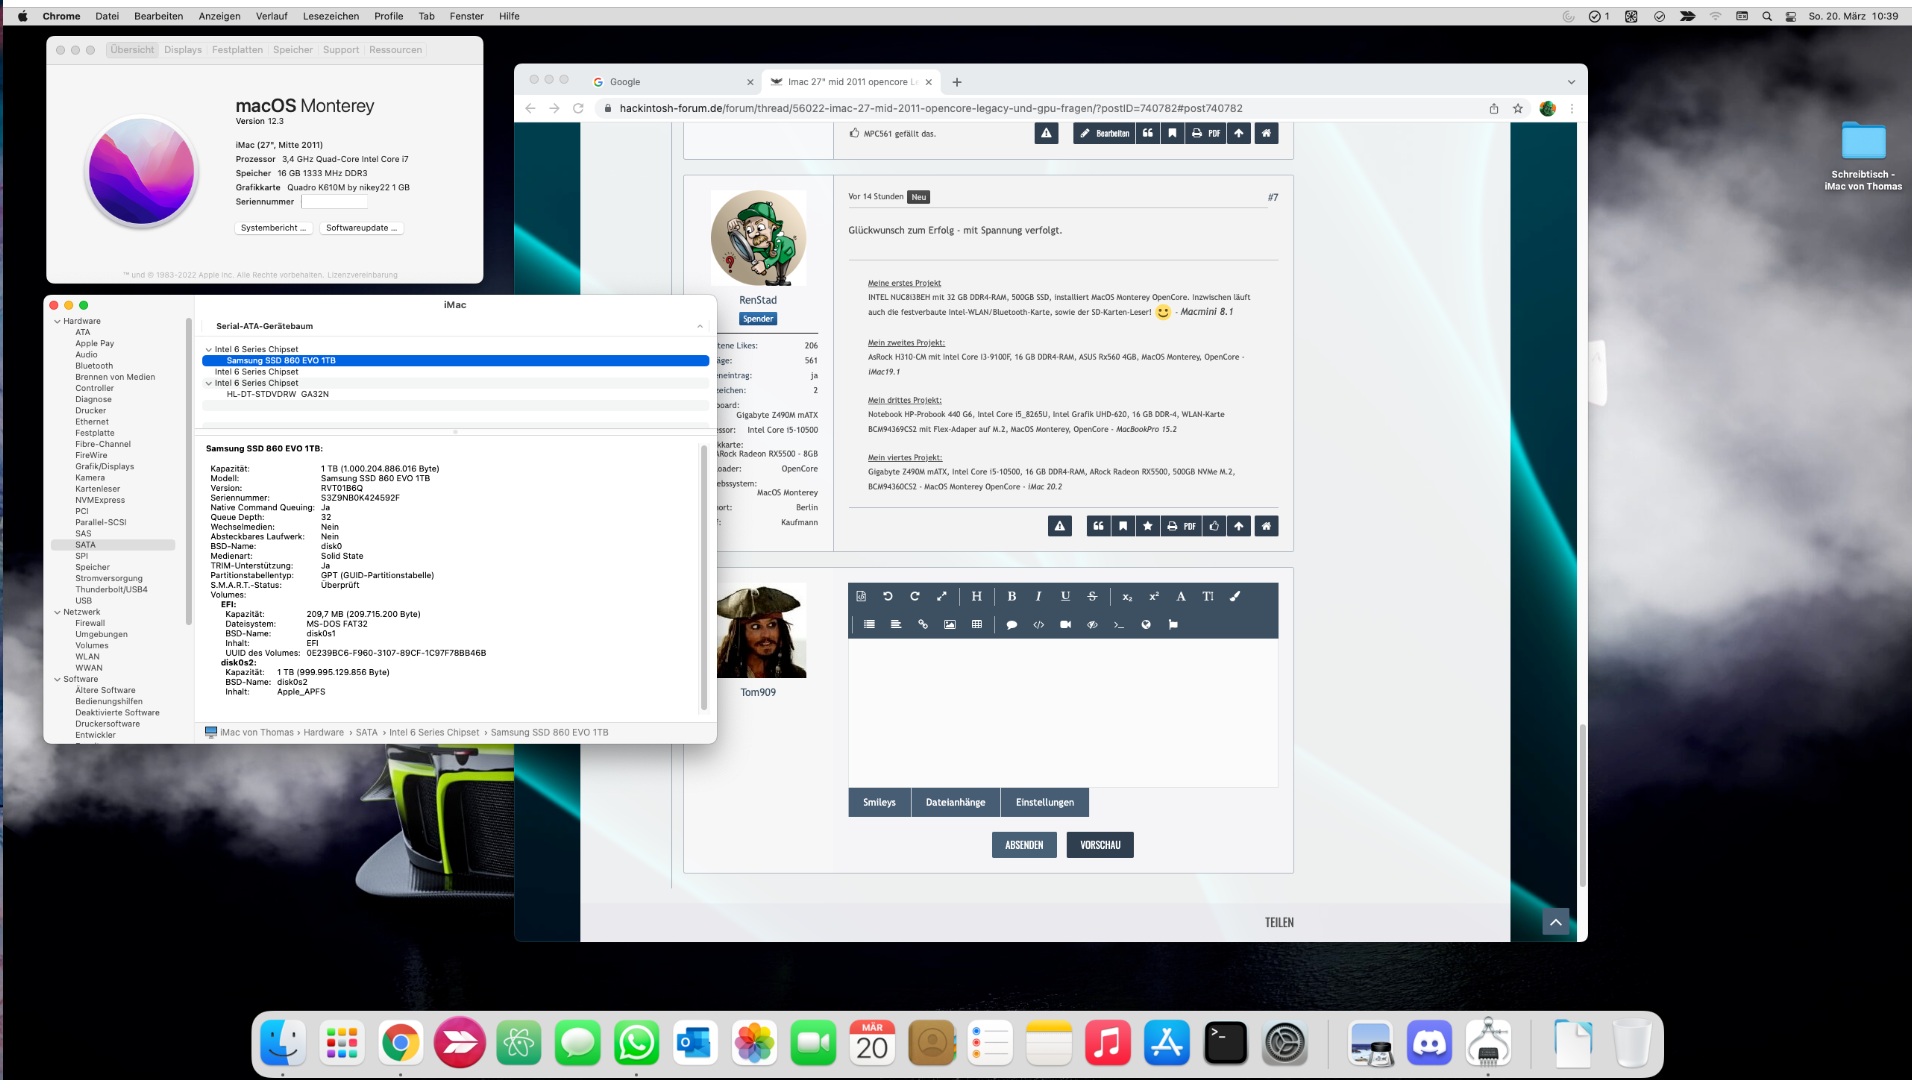Switch to the Speicher tab
This screenshot has width=1912, height=1080.
point(293,50)
